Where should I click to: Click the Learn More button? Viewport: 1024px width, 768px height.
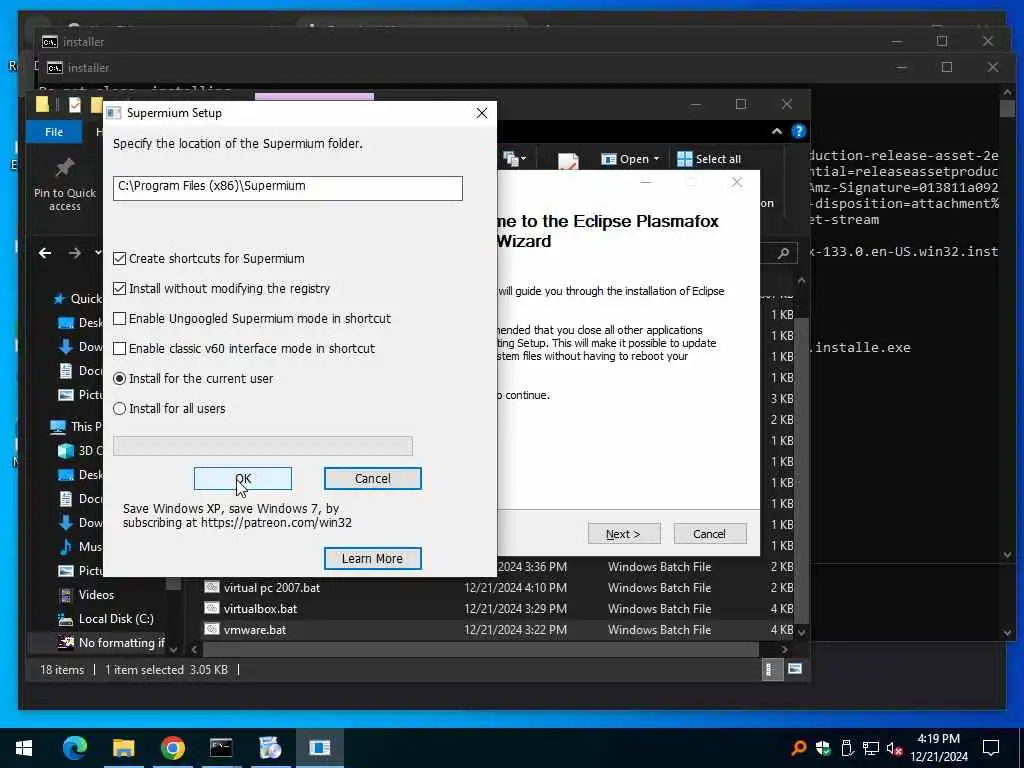(372, 558)
